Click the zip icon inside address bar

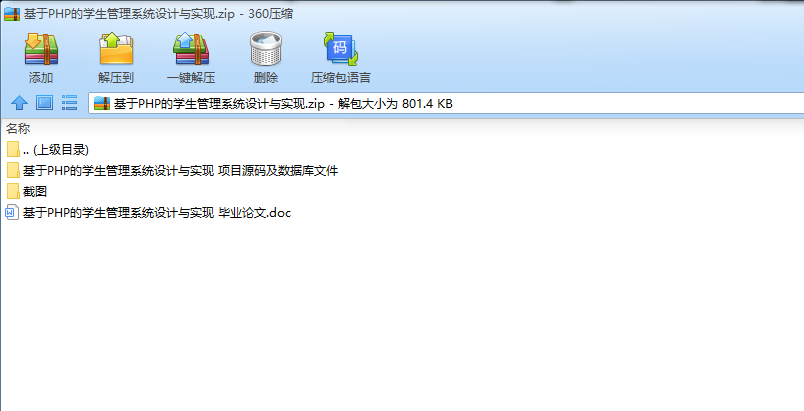coord(102,104)
